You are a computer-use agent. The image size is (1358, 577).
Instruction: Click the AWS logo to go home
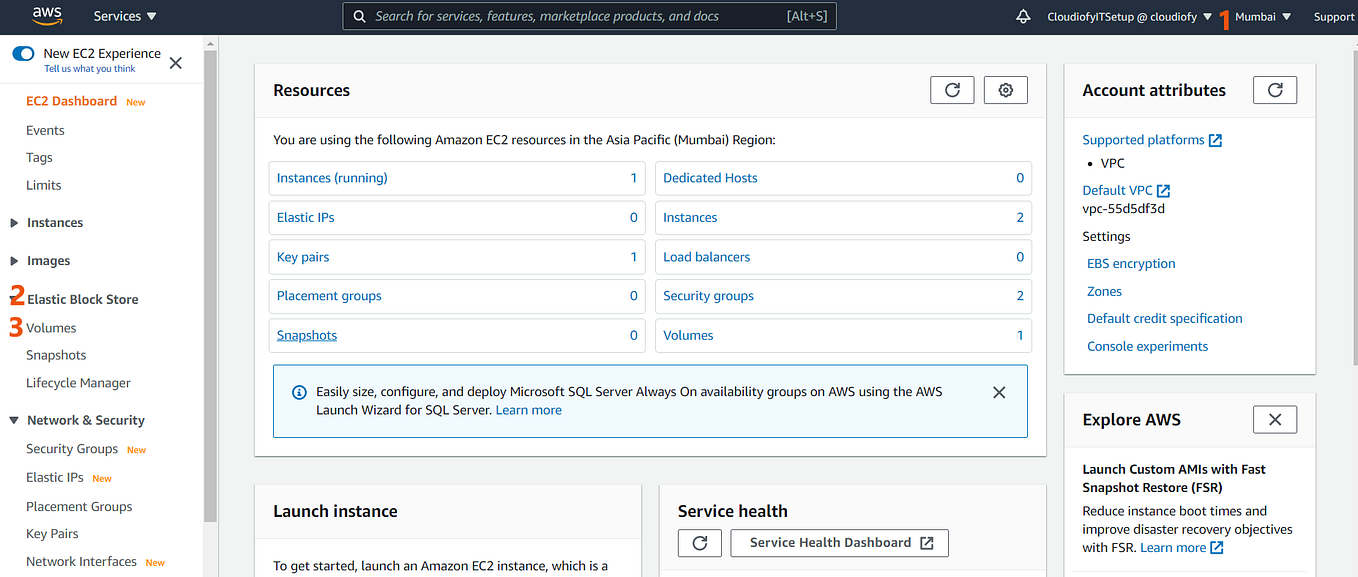pyautogui.click(x=46, y=16)
